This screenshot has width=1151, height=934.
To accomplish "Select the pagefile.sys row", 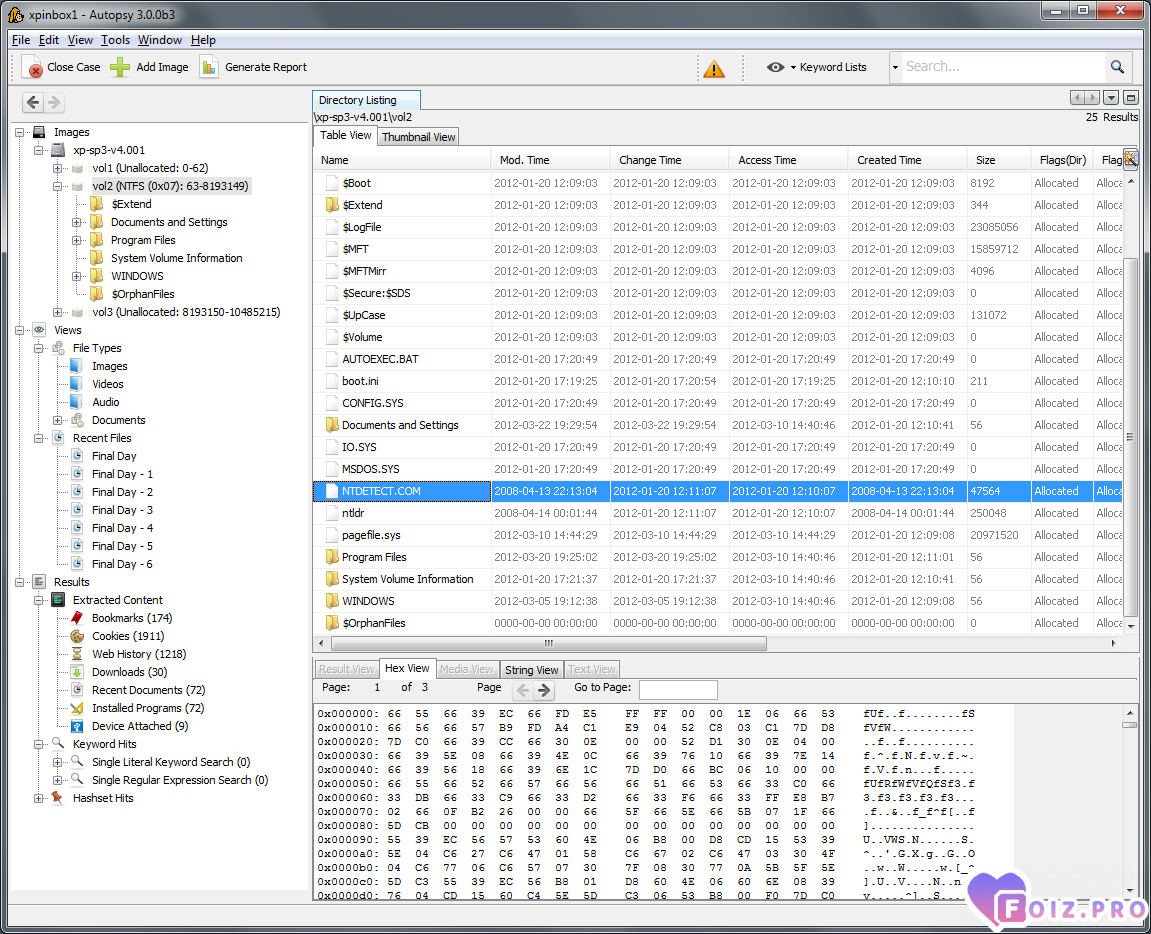I will [x=719, y=535].
